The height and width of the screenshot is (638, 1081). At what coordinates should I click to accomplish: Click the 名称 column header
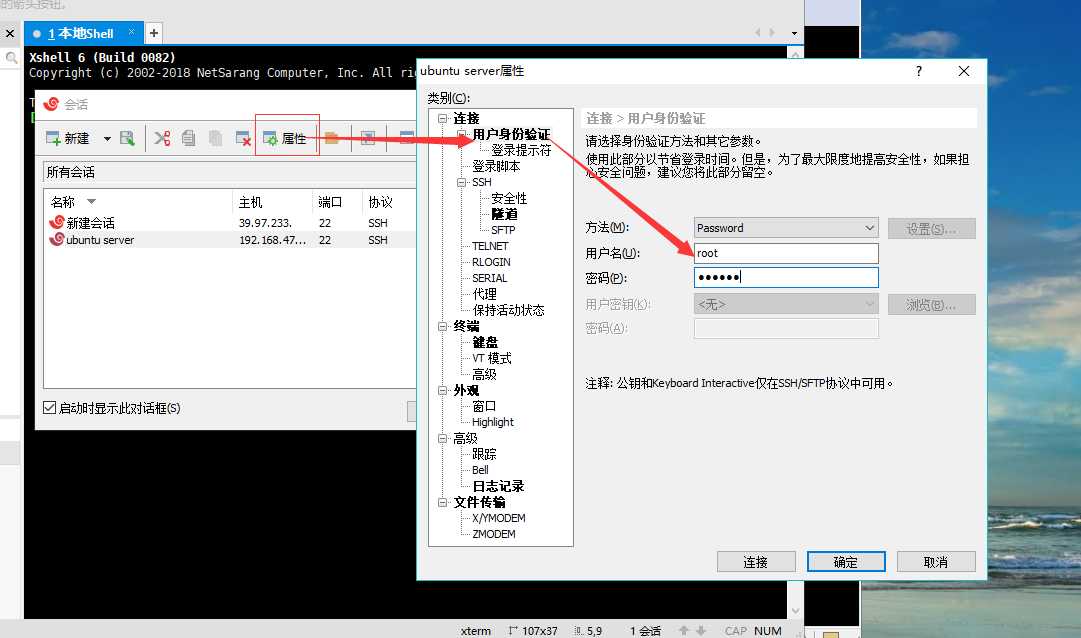pos(62,202)
